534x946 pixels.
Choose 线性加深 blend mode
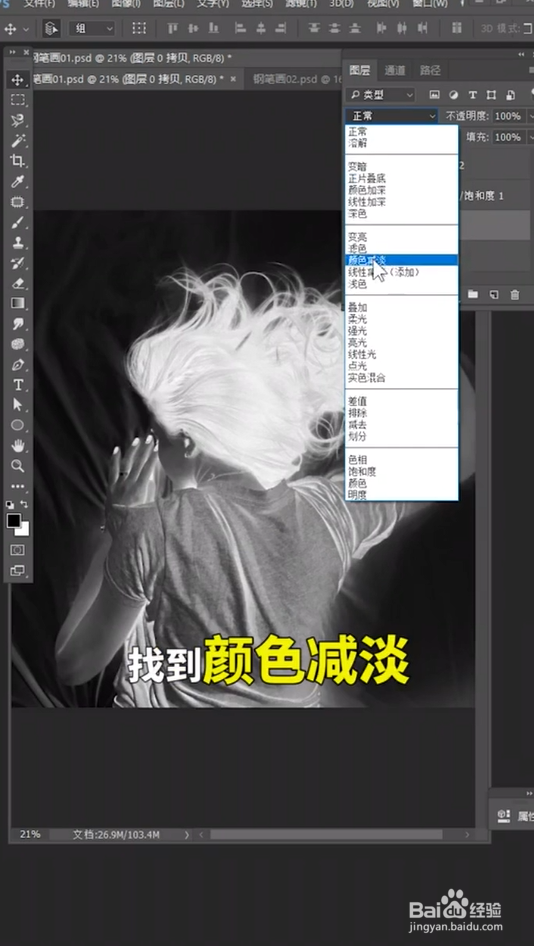(x=401, y=202)
